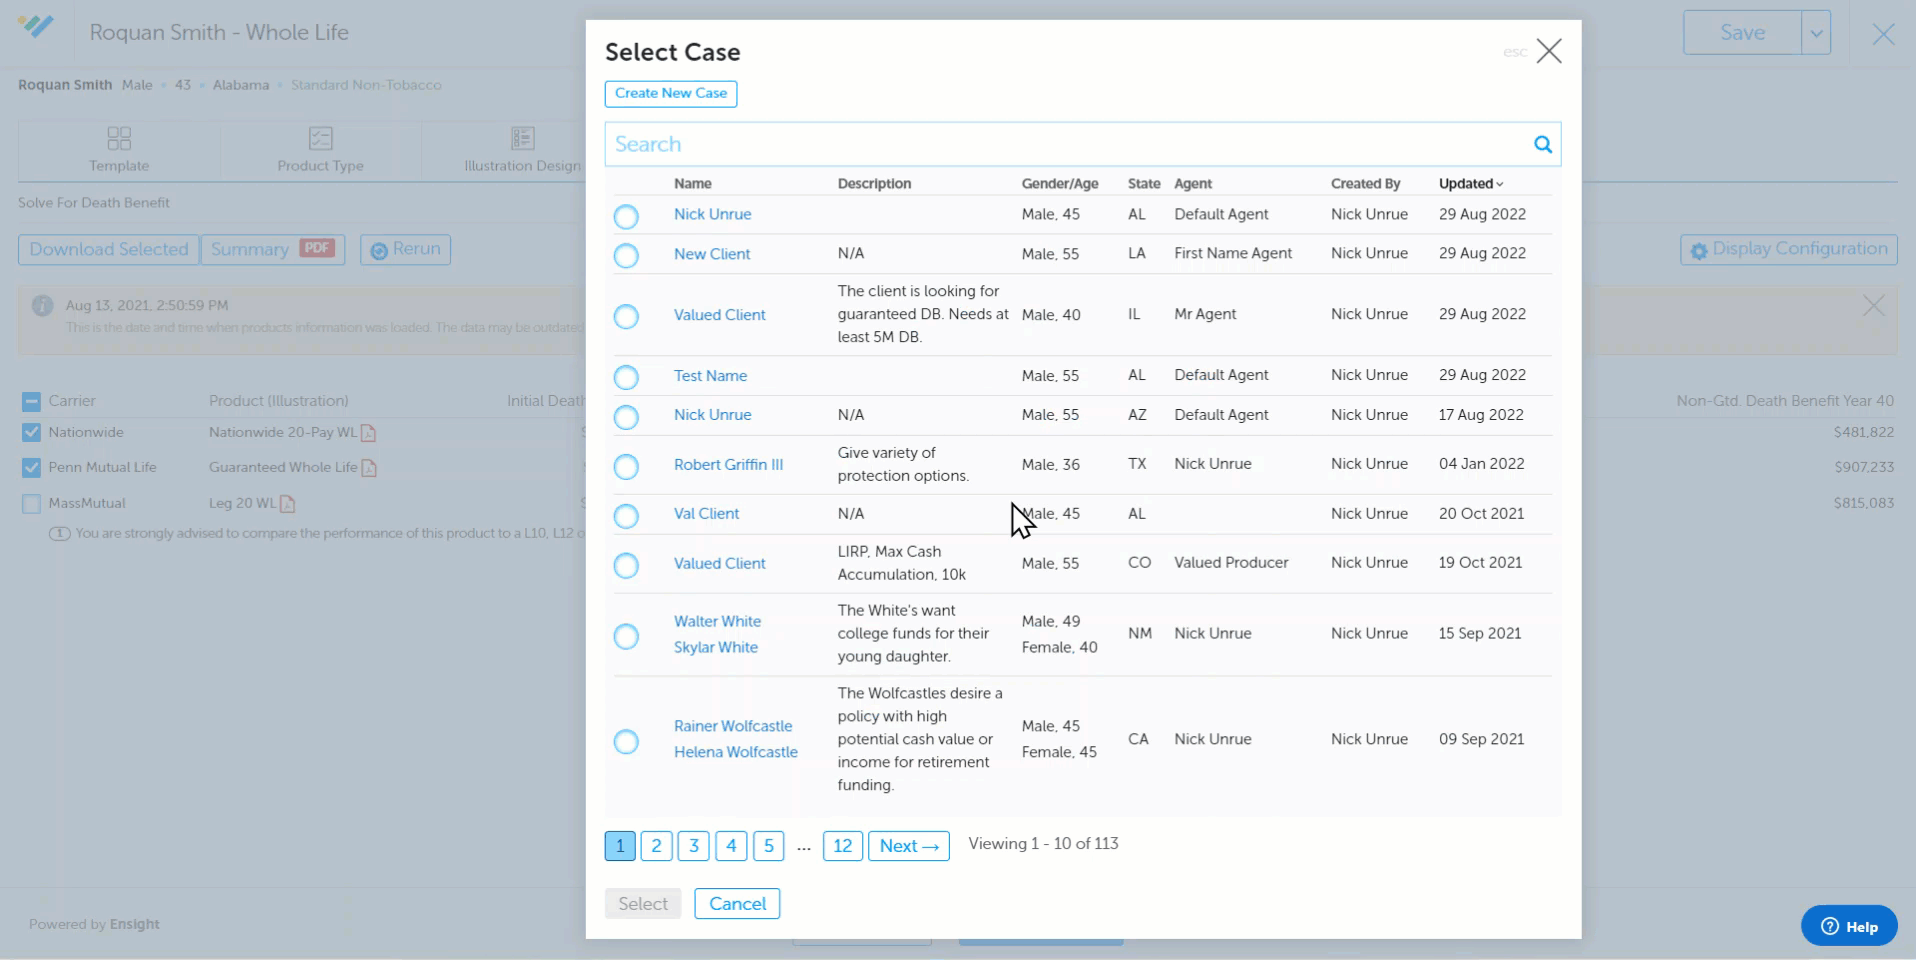Open the Val Client case link
This screenshot has width=1916, height=960.
706,513
